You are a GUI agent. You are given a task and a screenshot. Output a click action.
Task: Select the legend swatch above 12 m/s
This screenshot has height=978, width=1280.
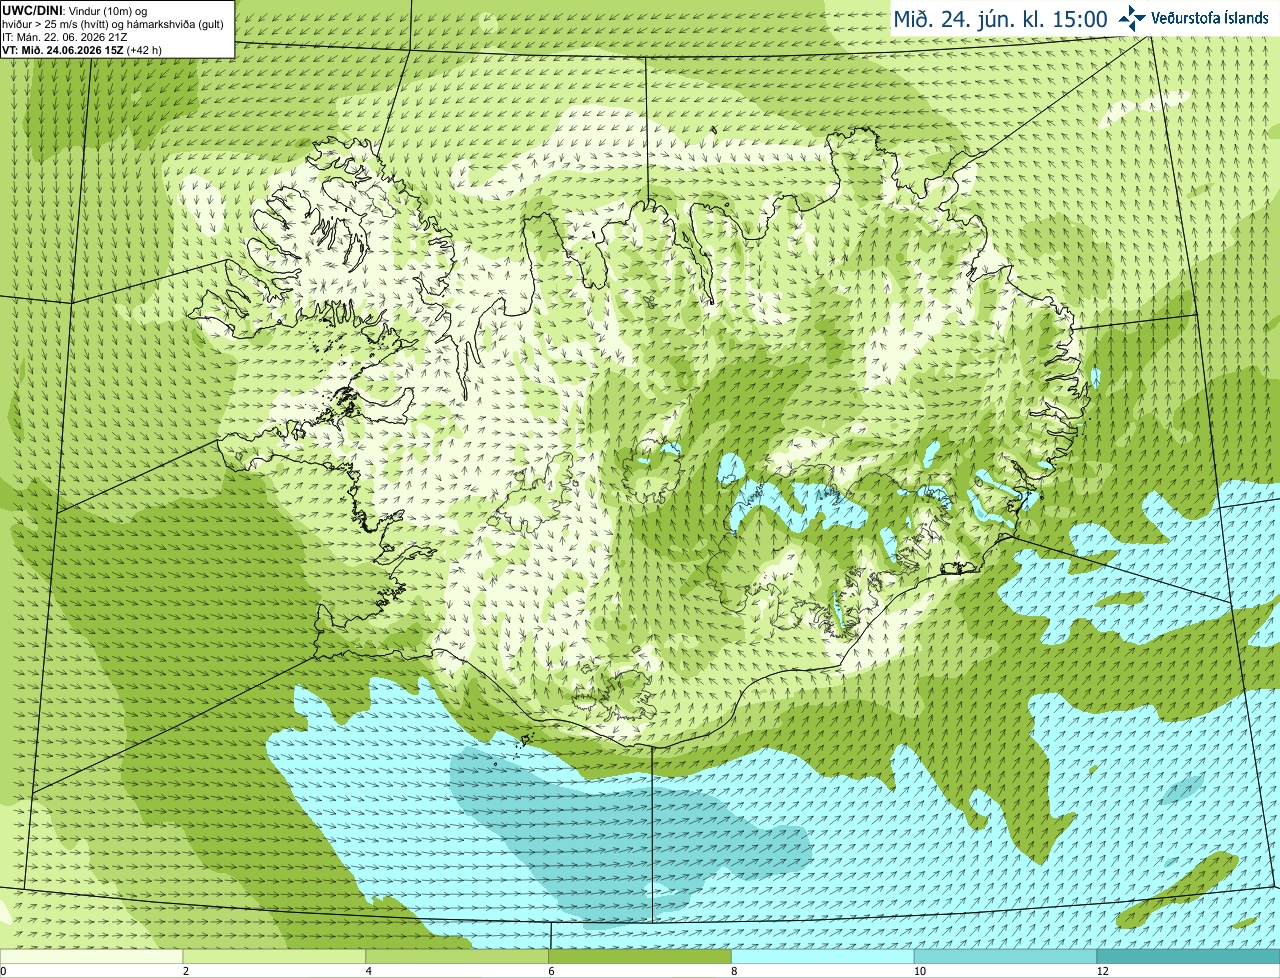[1188, 956]
